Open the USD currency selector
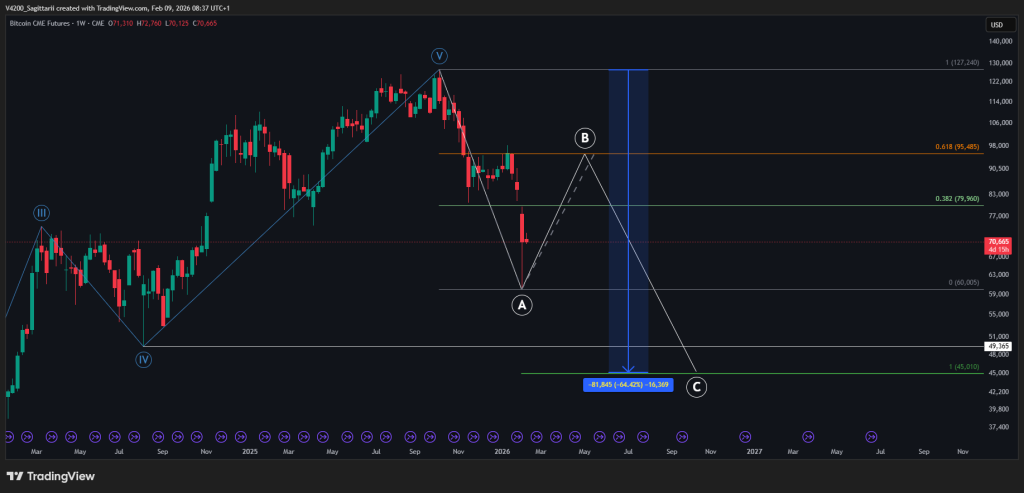 tap(996, 24)
